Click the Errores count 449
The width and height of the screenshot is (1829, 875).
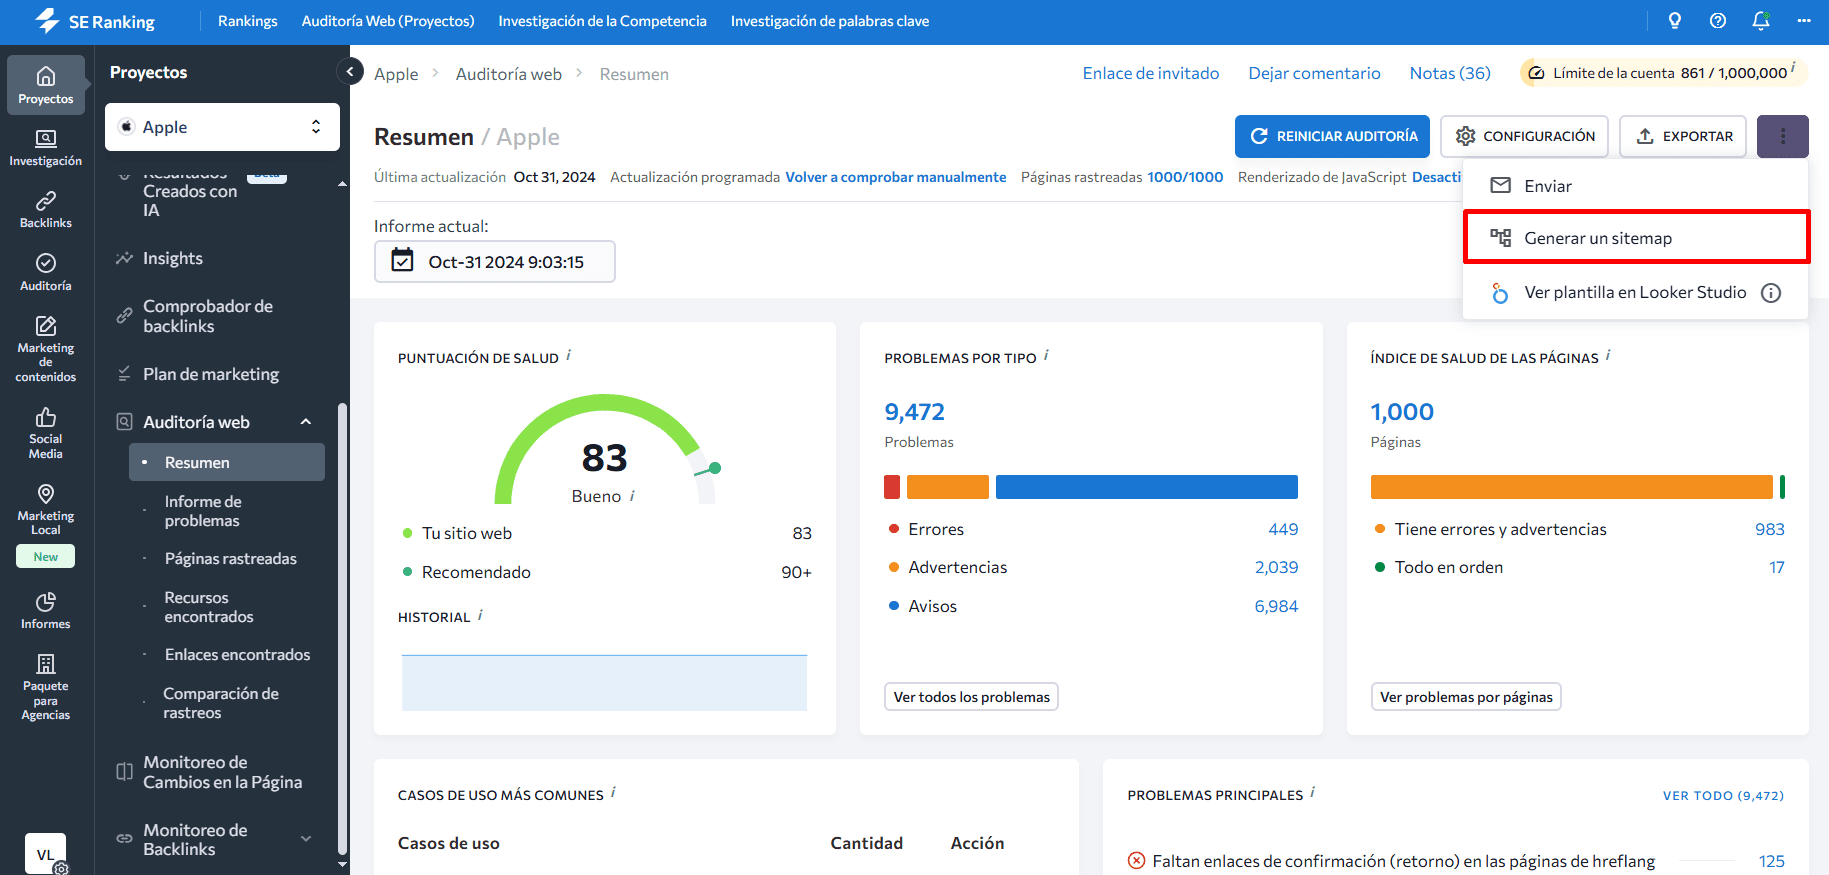coord(1283,529)
